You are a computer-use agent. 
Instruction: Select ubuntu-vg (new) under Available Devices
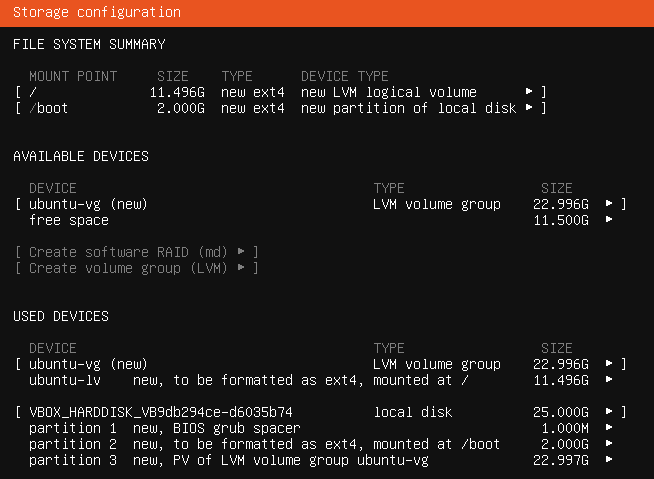pyautogui.click(x=321, y=204)
